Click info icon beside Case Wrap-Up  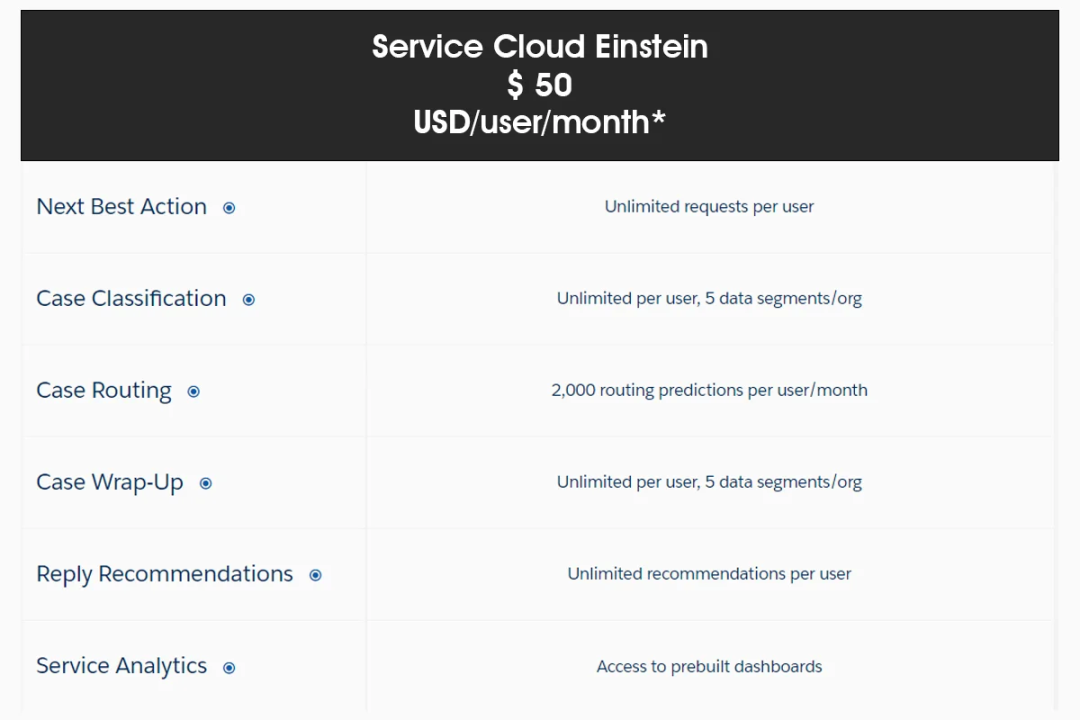coord(206,484)
